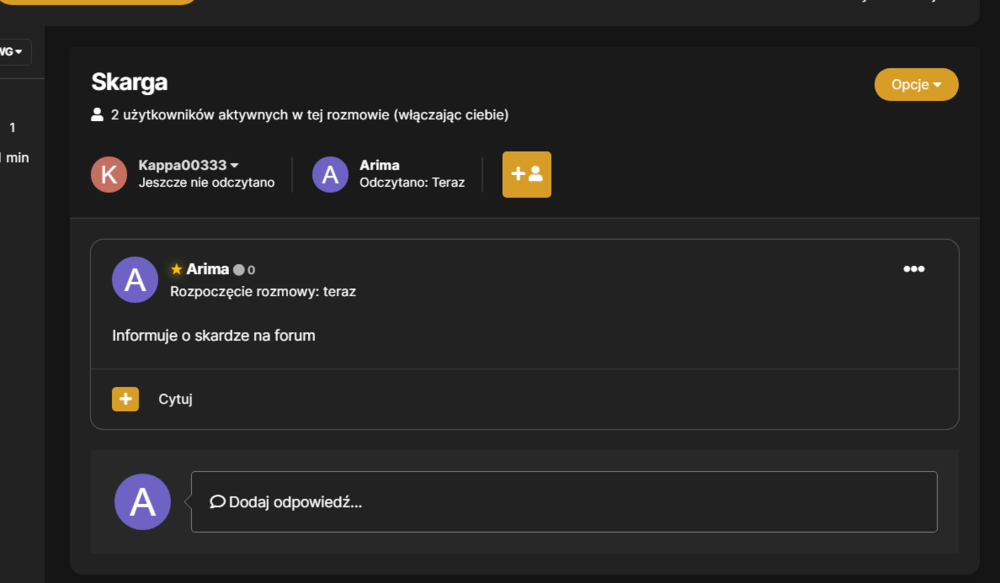This screenshot has width=1000, height=583.
Task: Click 'Odczytano: Teraz' status text
Action: (412, 182)
